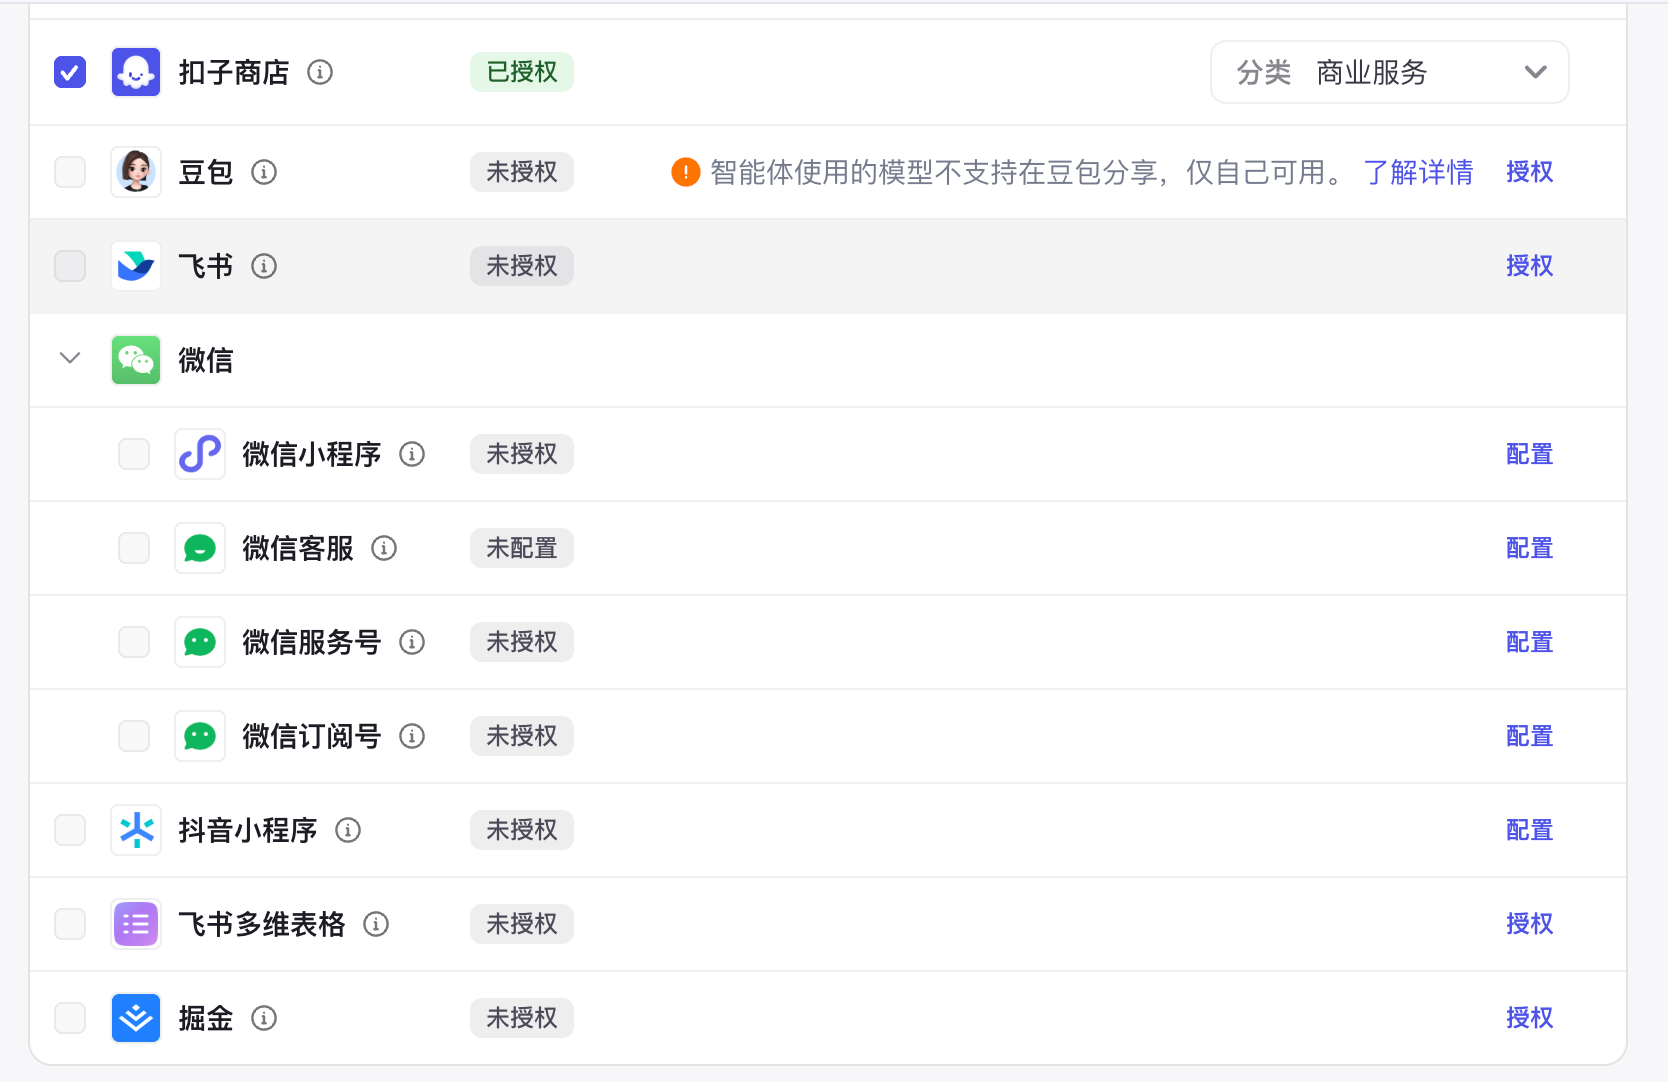Click 授权 for 飞书

coord(1530,266)
